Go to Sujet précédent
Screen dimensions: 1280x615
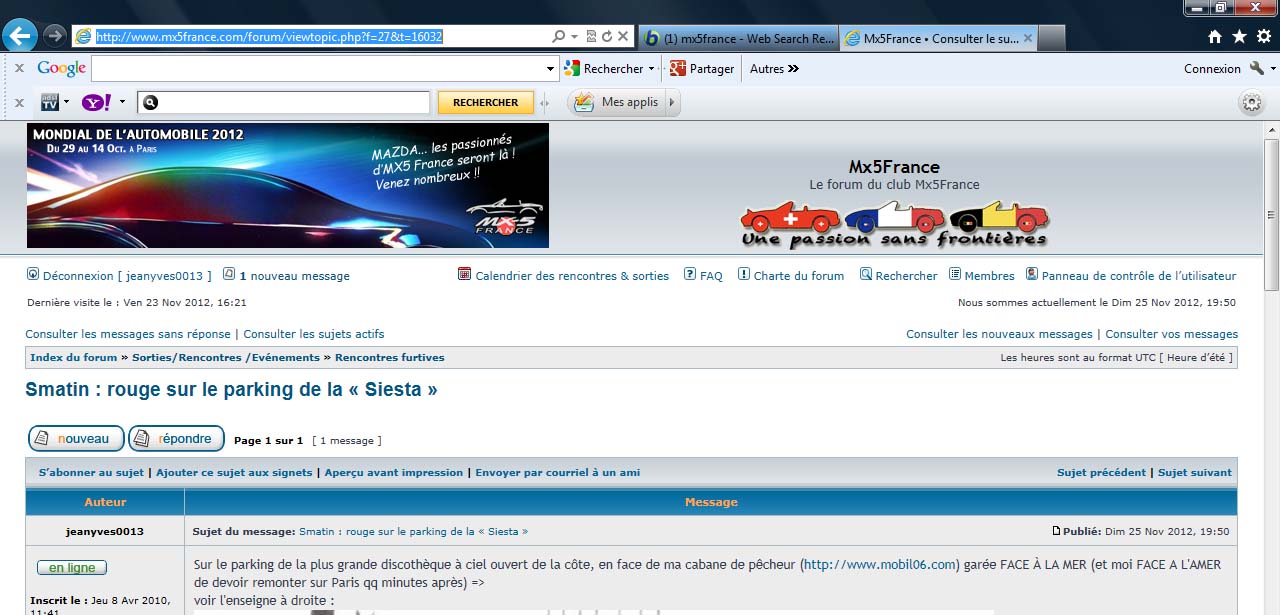click(1102, 472)
